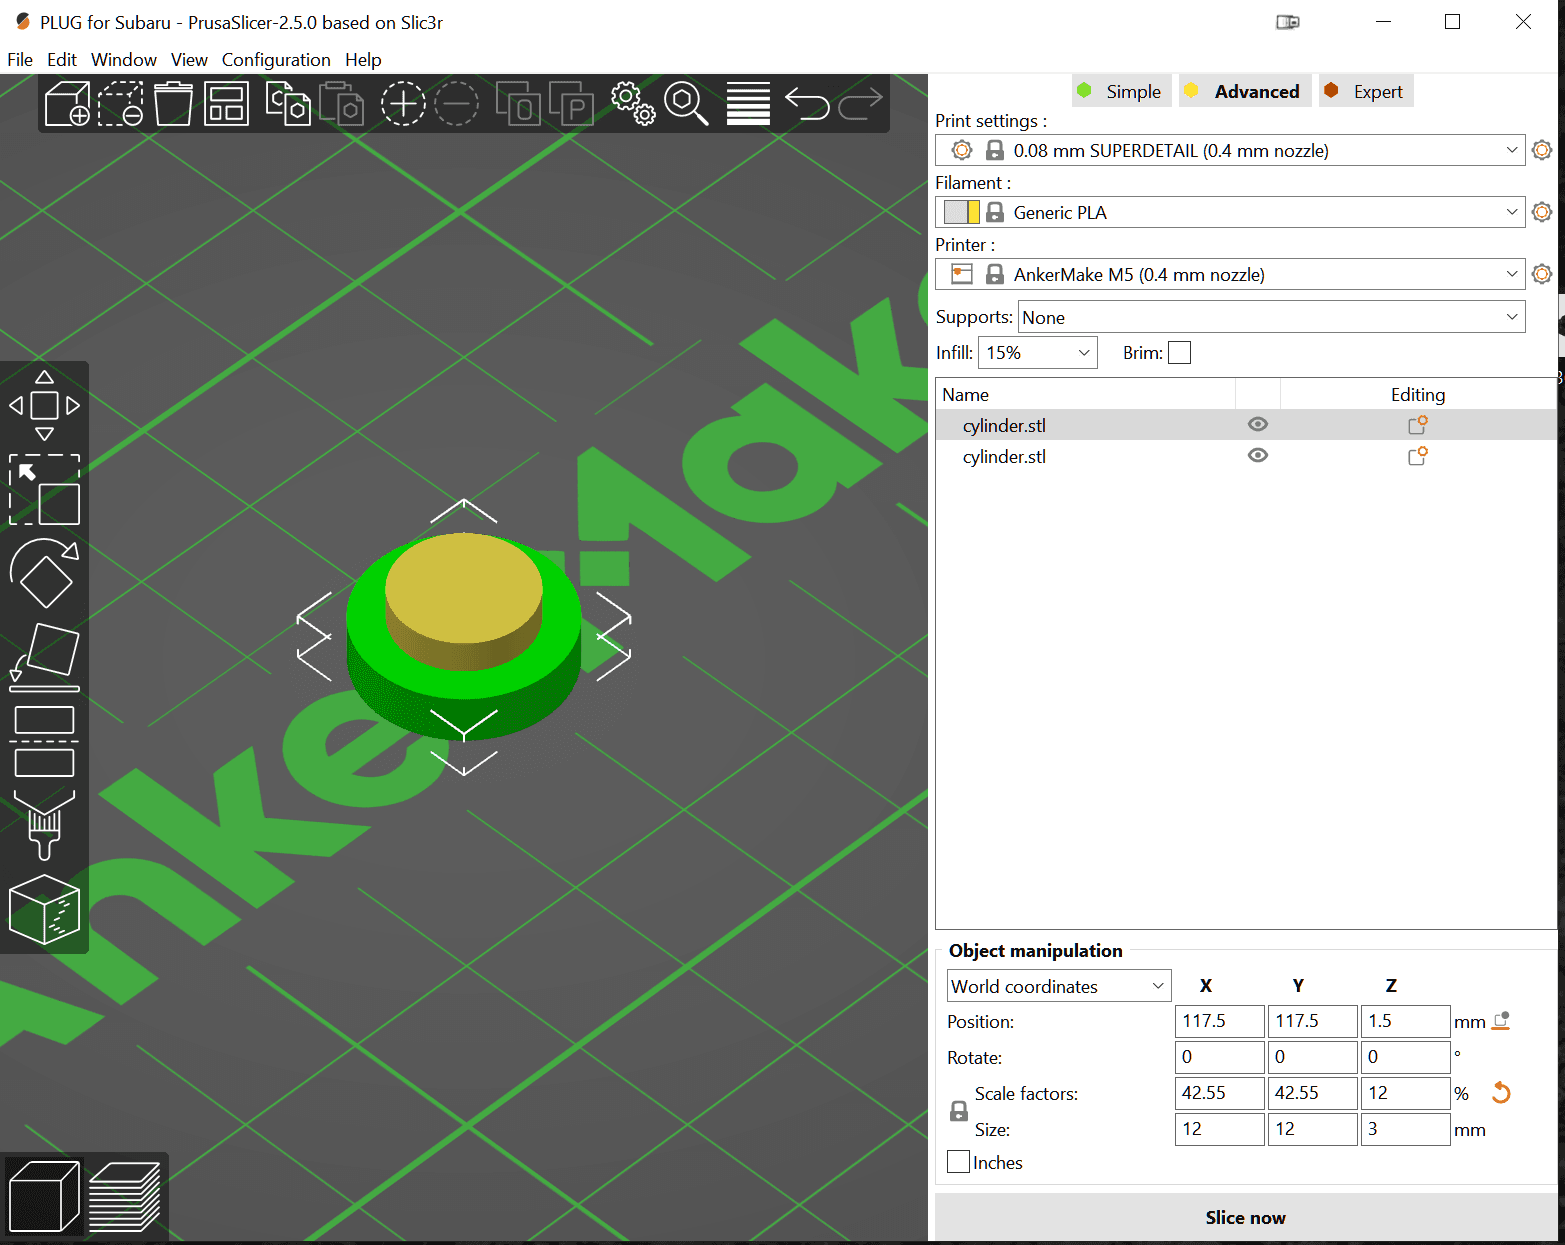
Task: Click the Undo arrow
Action: 807,103
